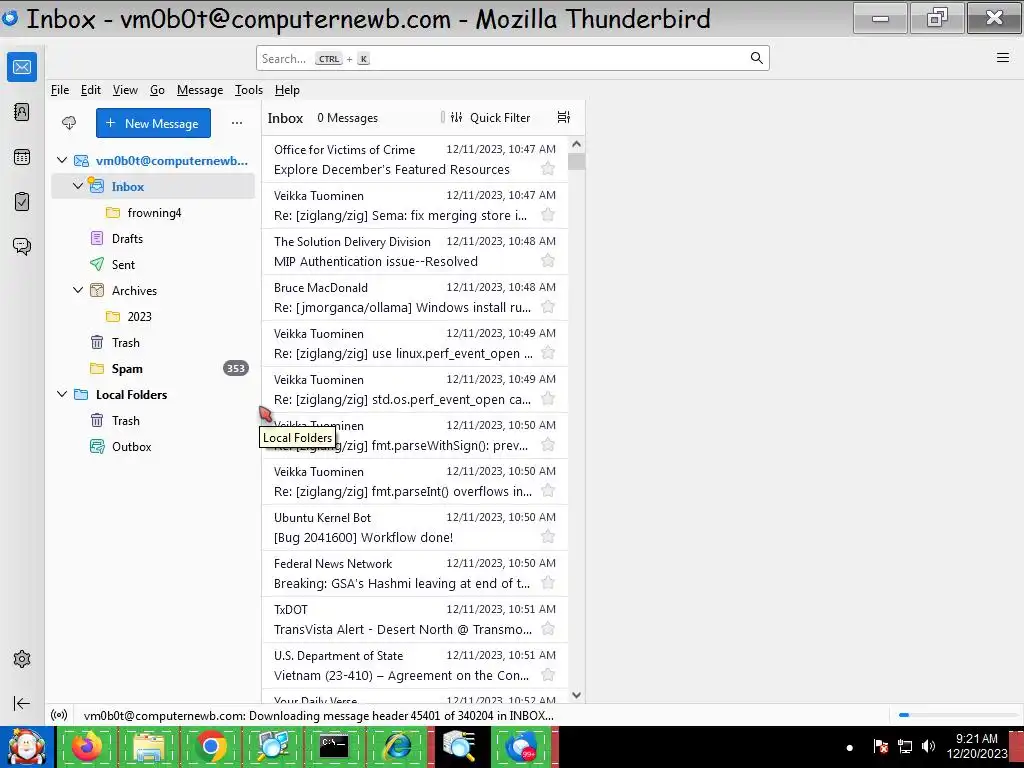
Task: Open the Outbox in Local Folders
Action: click(x=153, y=447)
